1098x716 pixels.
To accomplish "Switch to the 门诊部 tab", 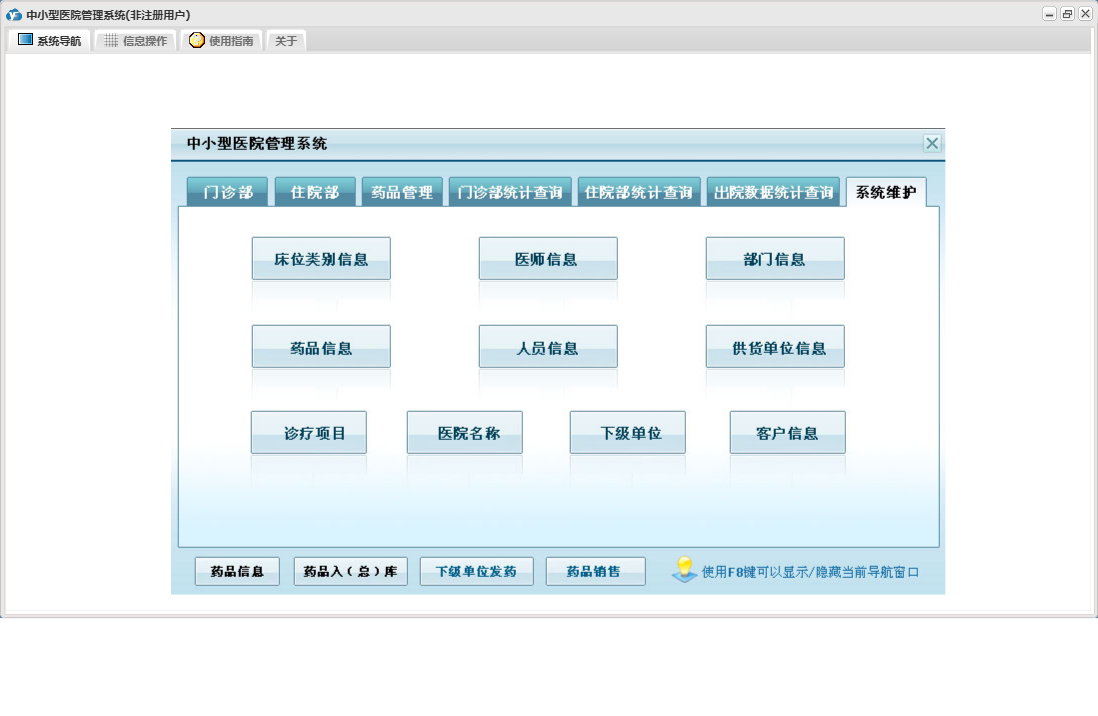I will [227, 192].
